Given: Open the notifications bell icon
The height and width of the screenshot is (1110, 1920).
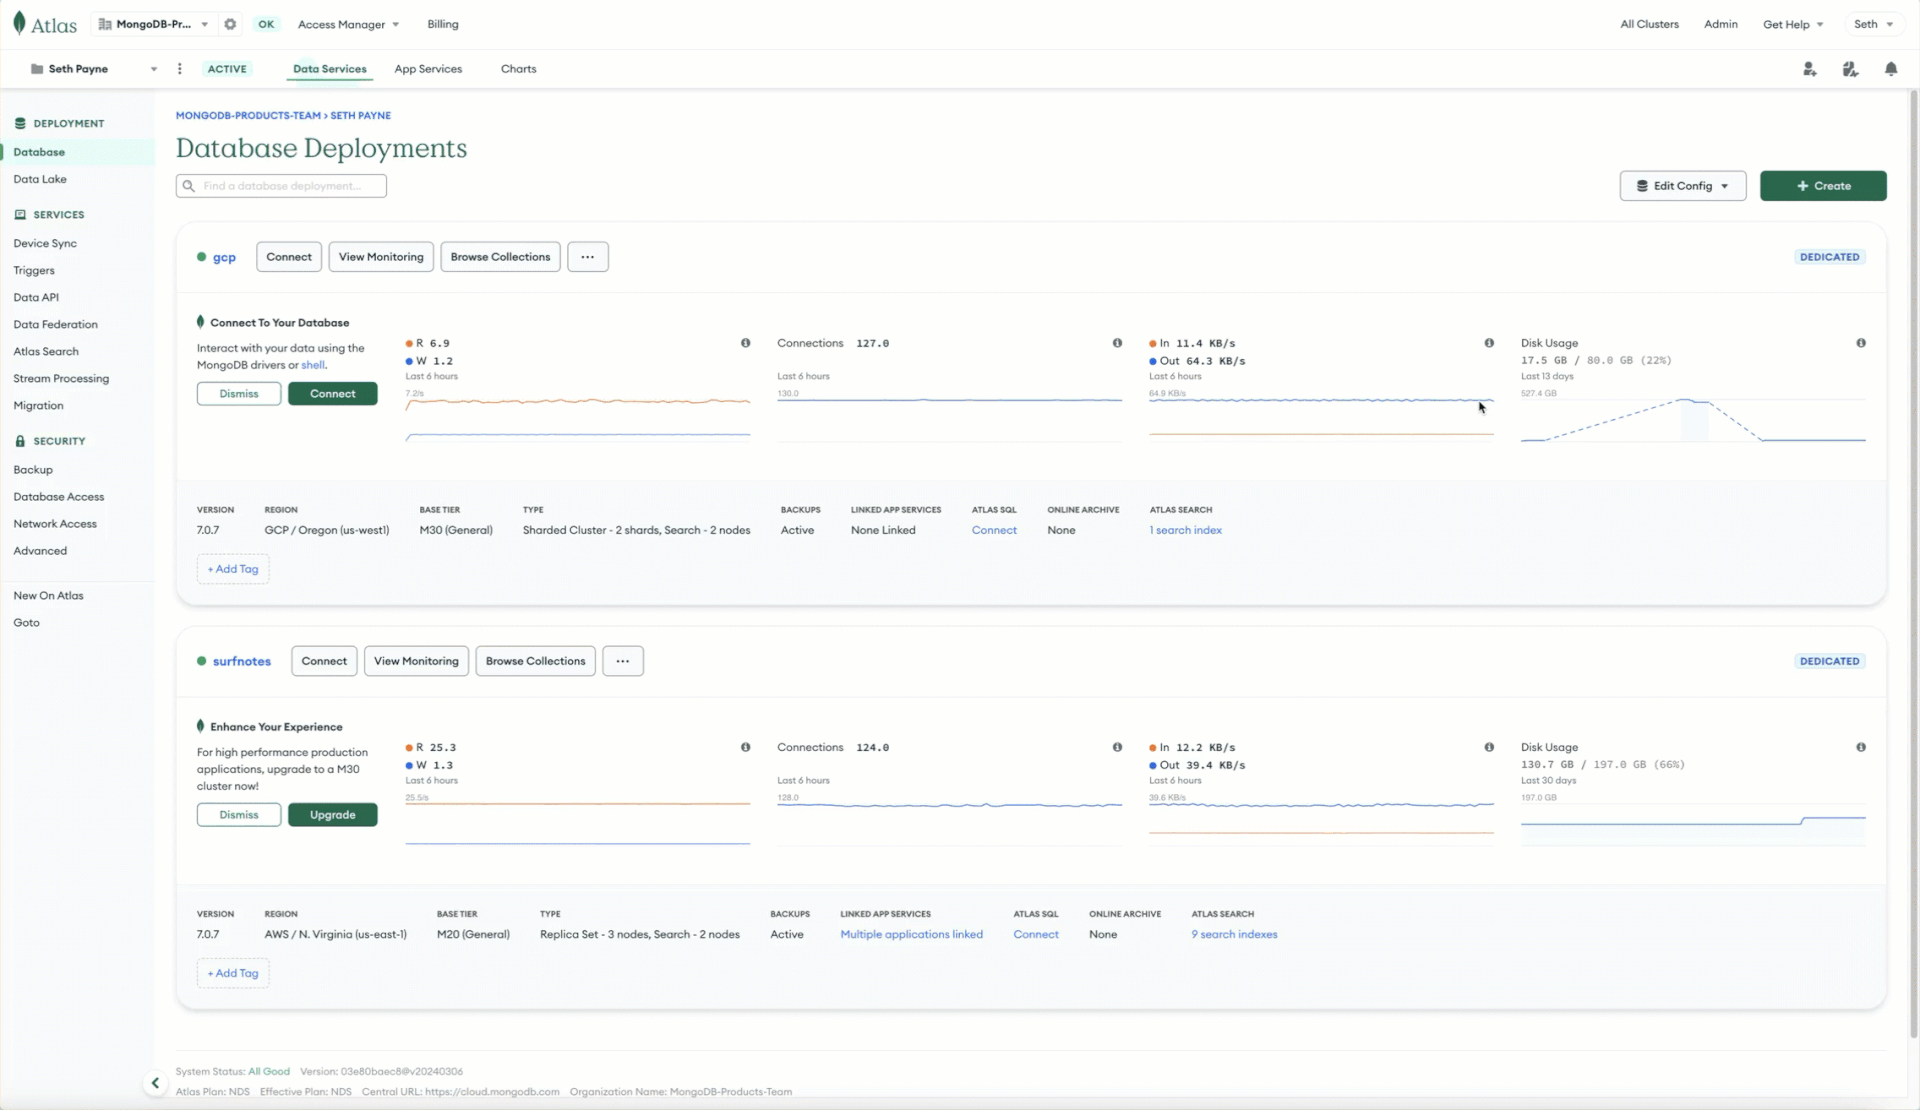Looking at the screenshot, I should [1890, 69].
